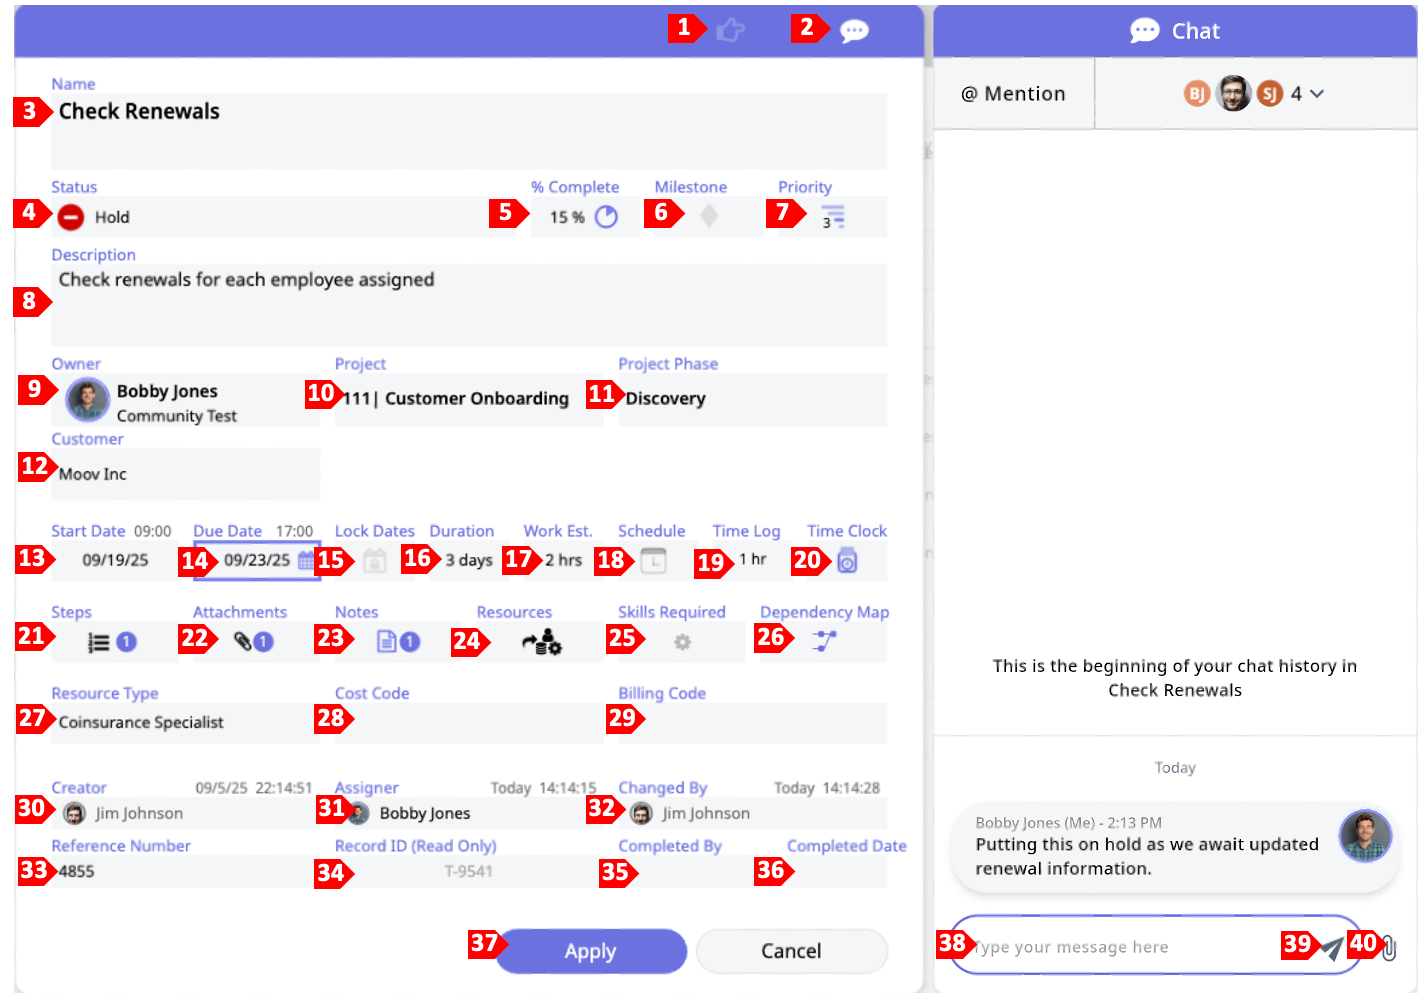
Task: Open the chat bubble icon in header
Action: pyautogui.click(x=854, y=31)
